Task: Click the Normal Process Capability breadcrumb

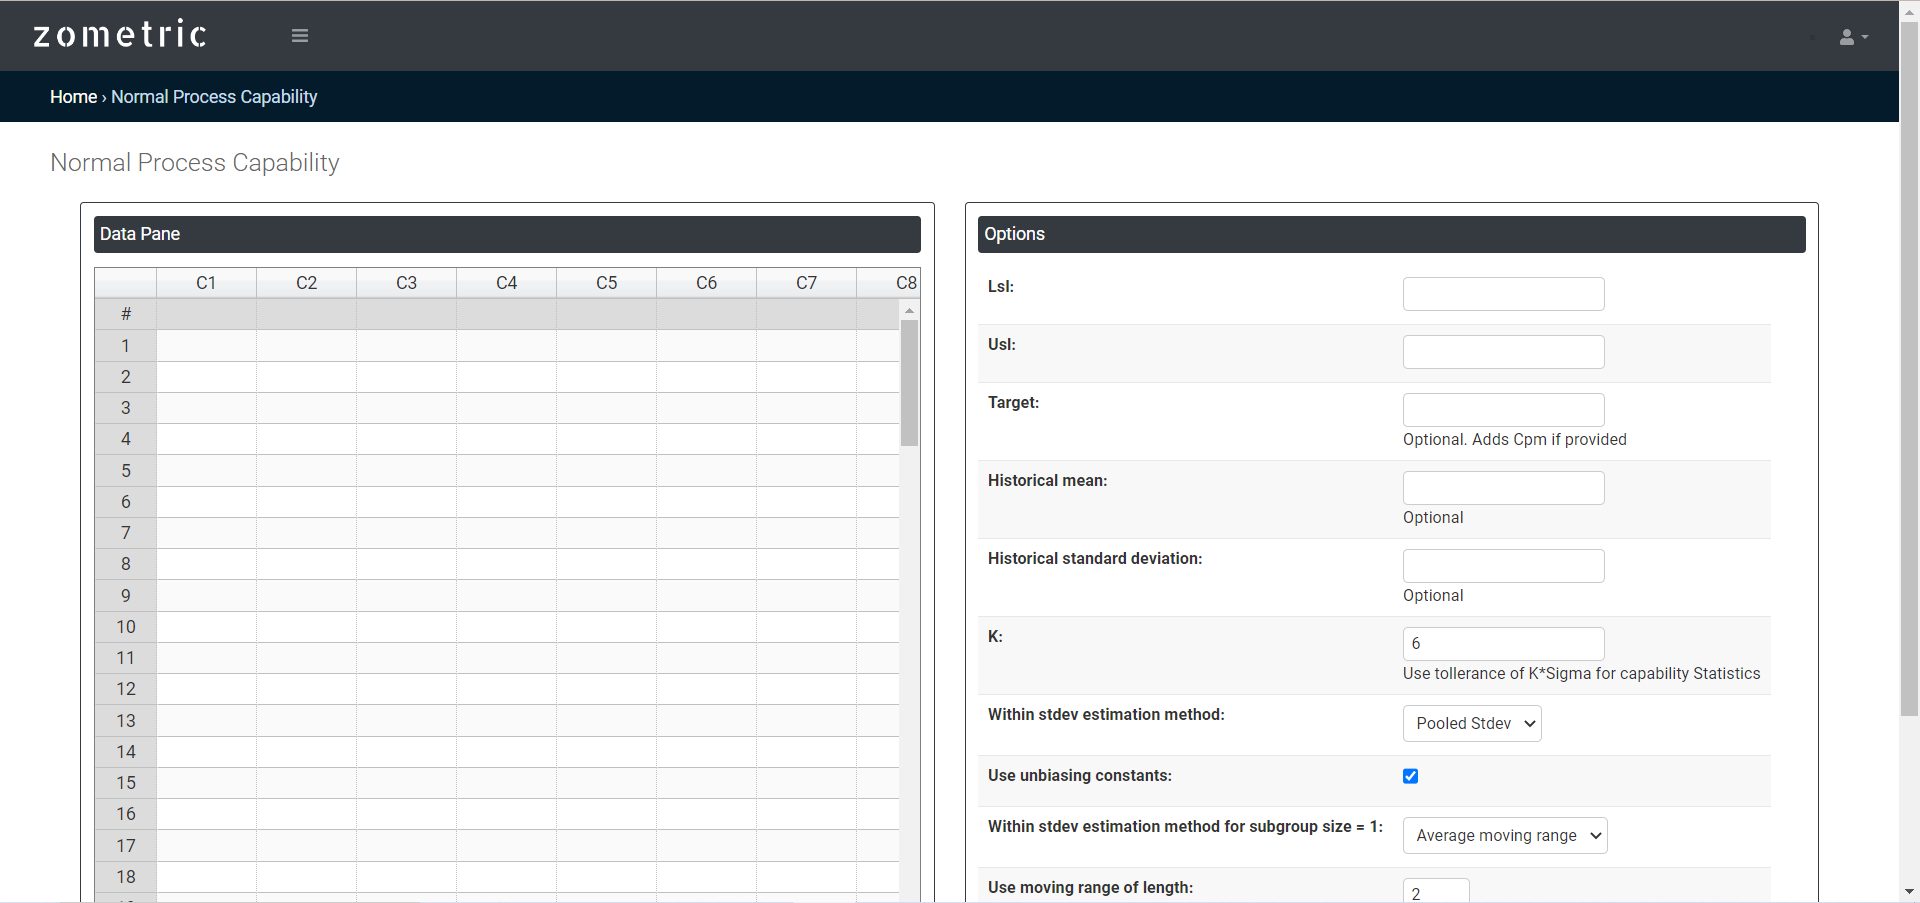Action: coord(214,97)
